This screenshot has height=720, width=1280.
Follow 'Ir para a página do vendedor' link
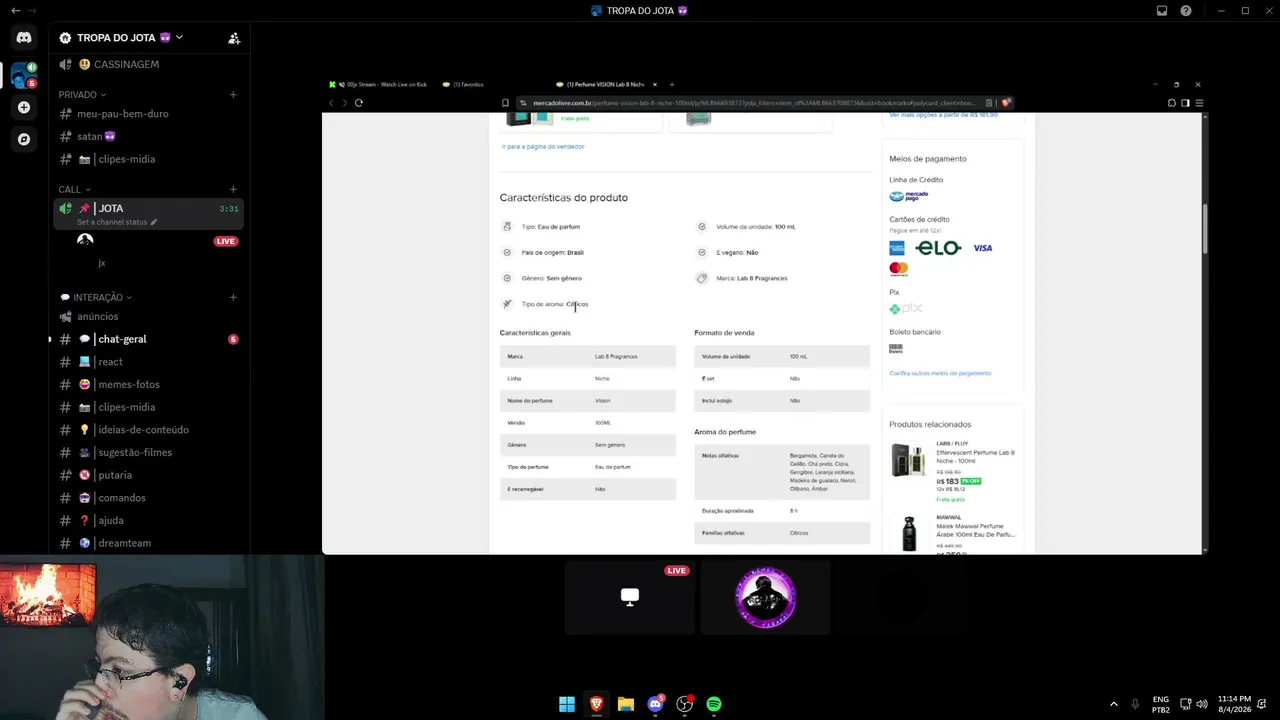tap(543, 147)
